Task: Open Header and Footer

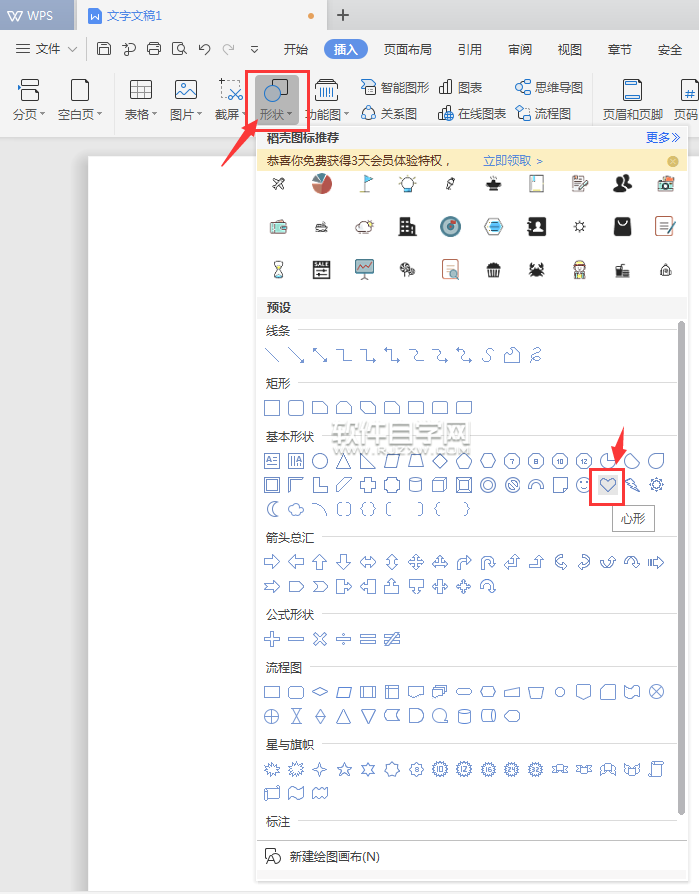Action: [632, 100]
